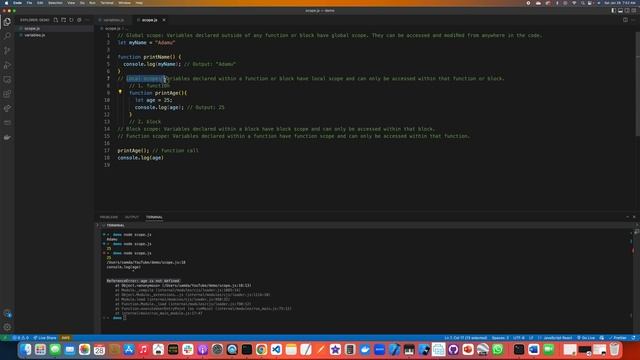Maximize the terminal panel with the chevron
The height and width of the screenshot is (360, 640).
pyautogui.click(x=627, y=217)
